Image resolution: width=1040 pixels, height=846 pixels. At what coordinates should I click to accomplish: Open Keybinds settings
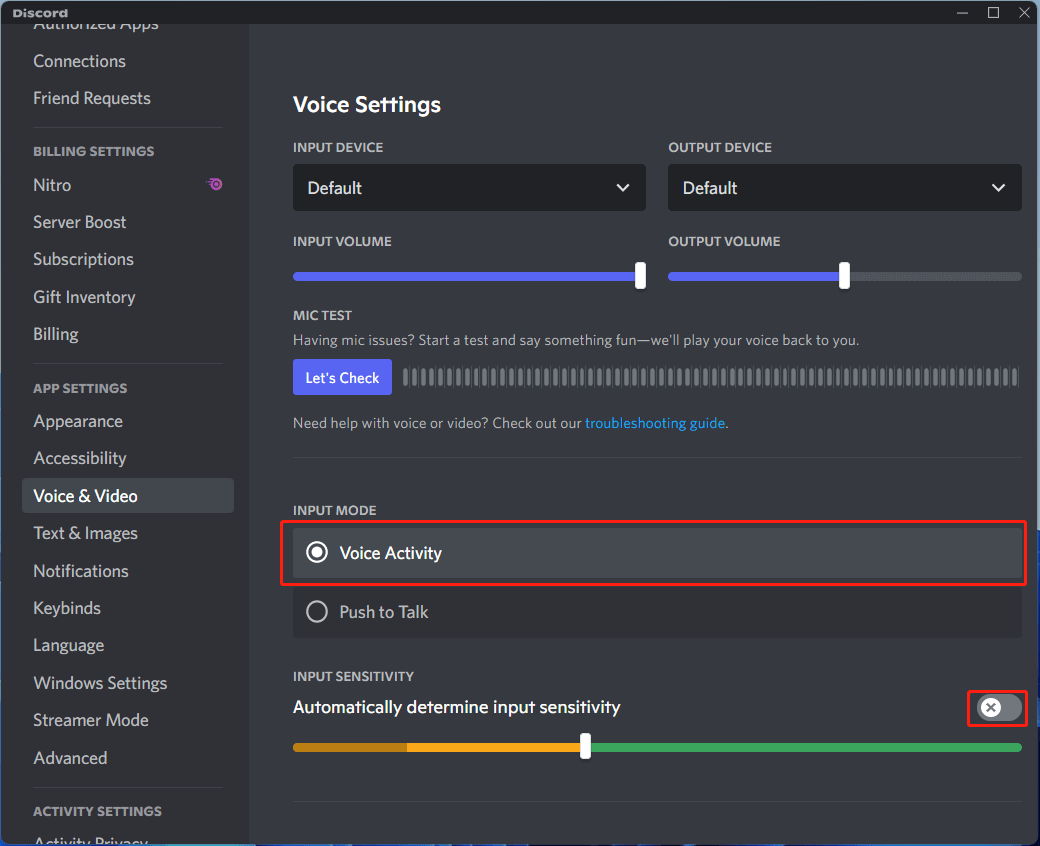[x=67, y=608]
